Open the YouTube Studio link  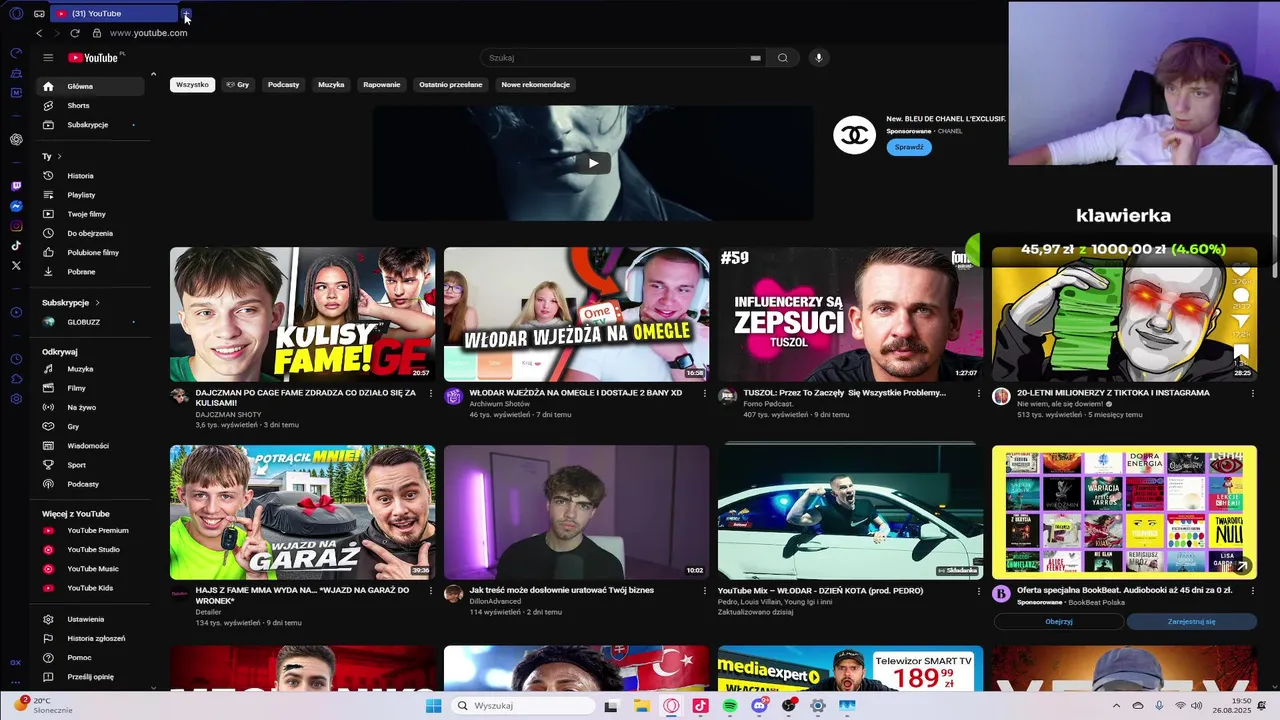point(90,550)
